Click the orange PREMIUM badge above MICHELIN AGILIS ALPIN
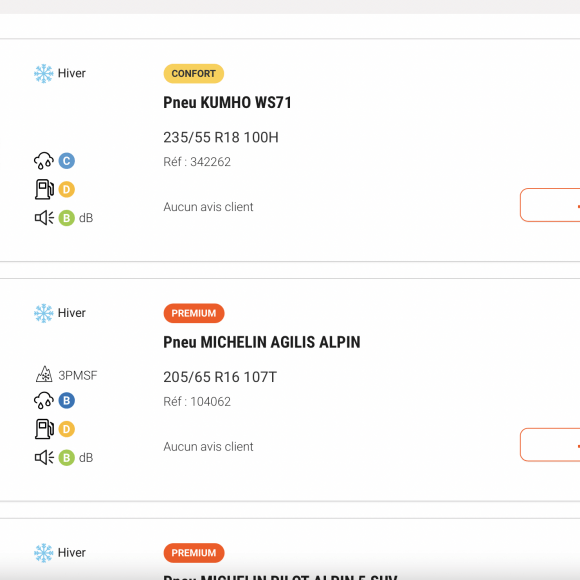This screenshot has width=580, height=580. [x=194, y=313]
